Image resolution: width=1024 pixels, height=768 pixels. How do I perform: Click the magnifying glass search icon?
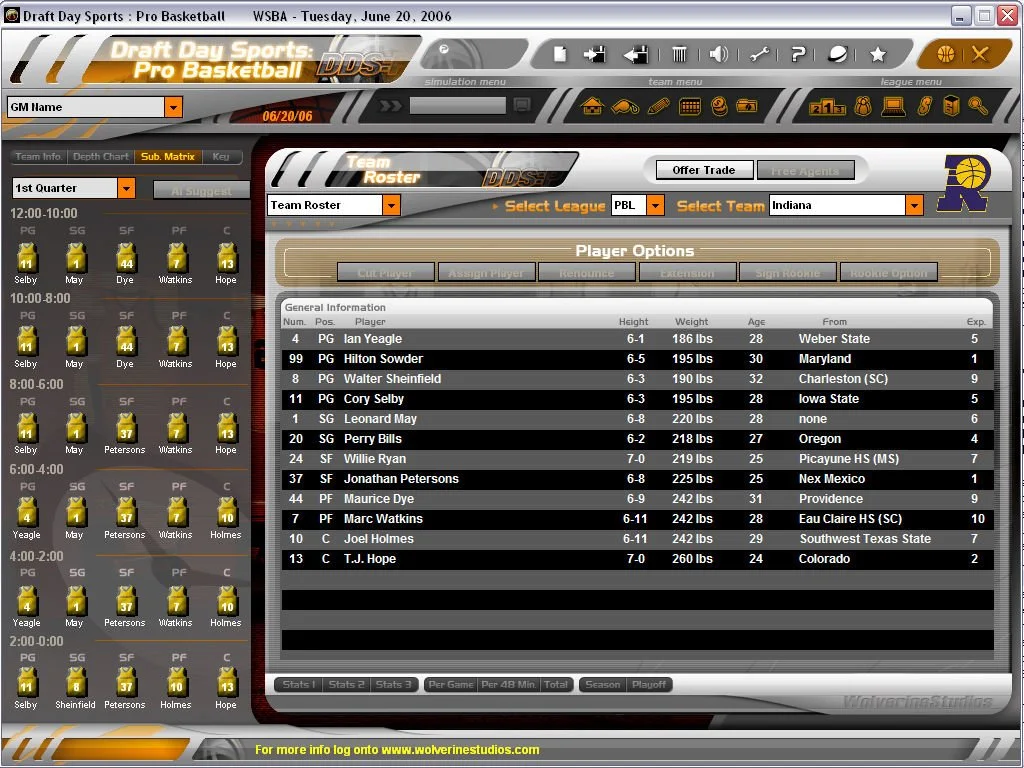coord(977,106)
